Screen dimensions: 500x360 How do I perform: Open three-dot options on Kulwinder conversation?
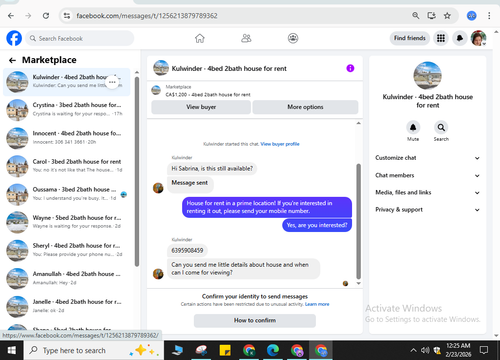(112, 82)
